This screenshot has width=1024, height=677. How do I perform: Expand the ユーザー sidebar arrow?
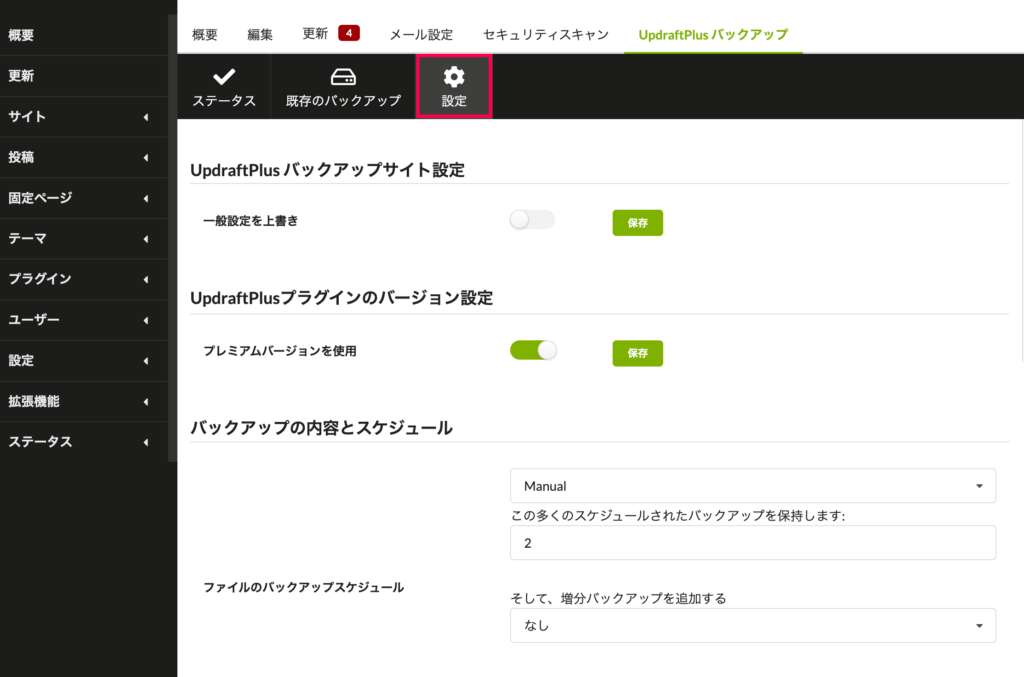[146, 321]
